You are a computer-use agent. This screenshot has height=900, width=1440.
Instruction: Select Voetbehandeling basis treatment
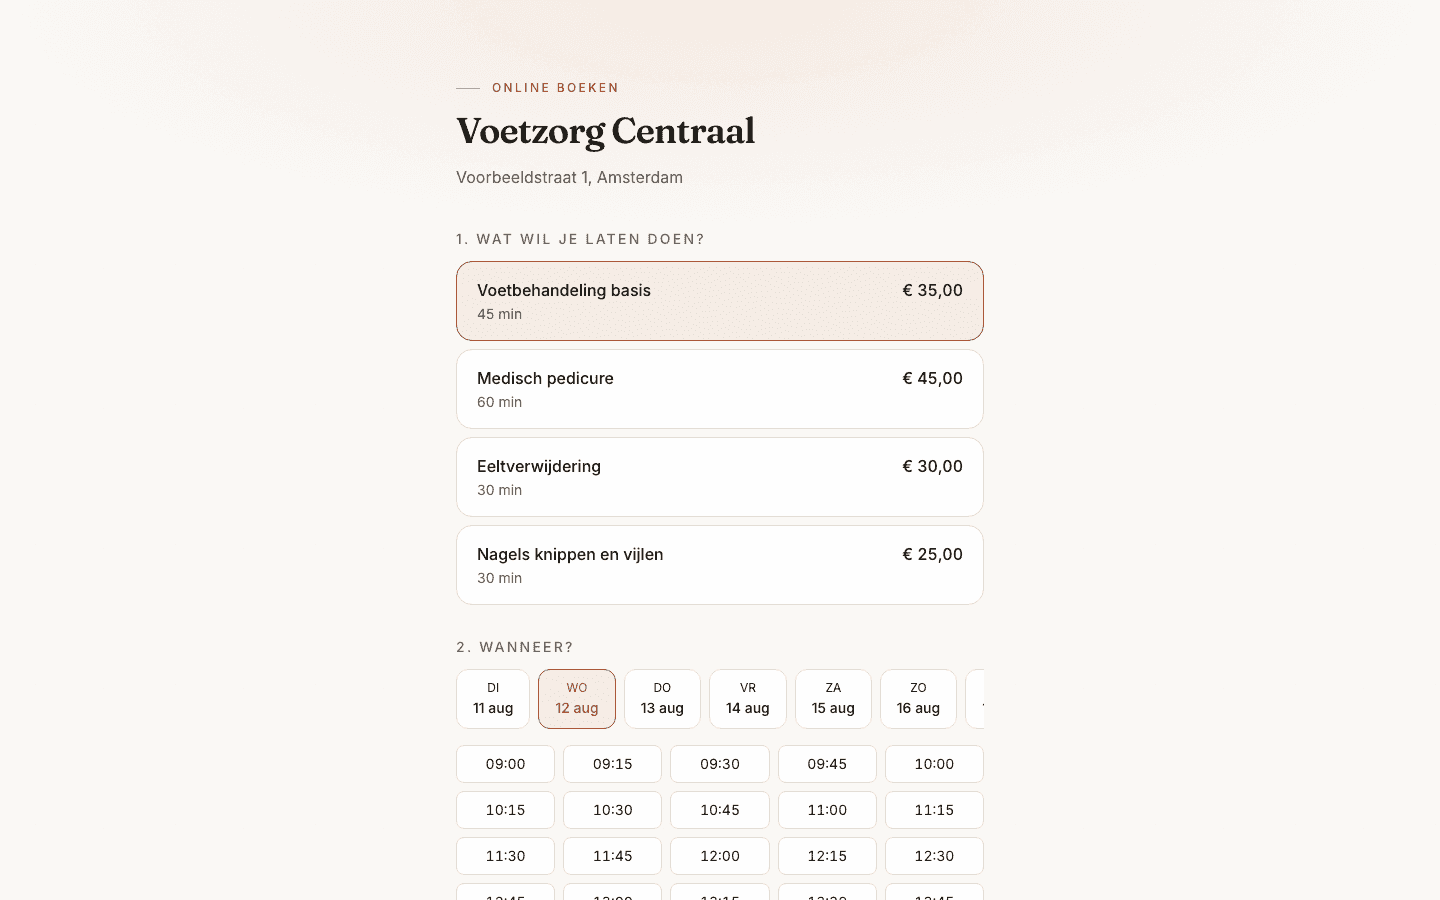[720, 301]
